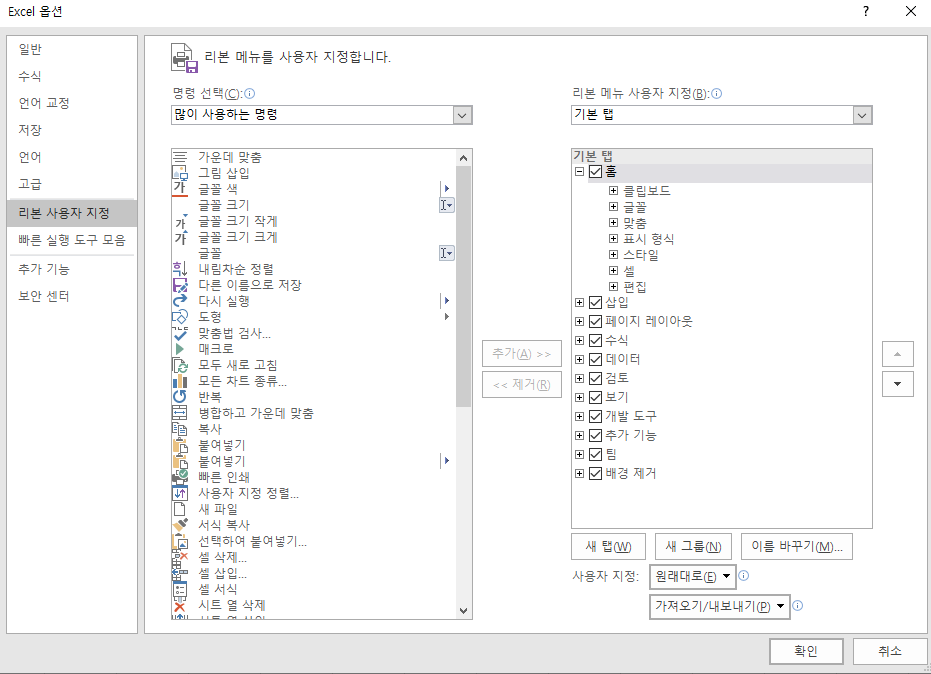Select the 시트 열 삭제 icon

click(x=180, y=605)
